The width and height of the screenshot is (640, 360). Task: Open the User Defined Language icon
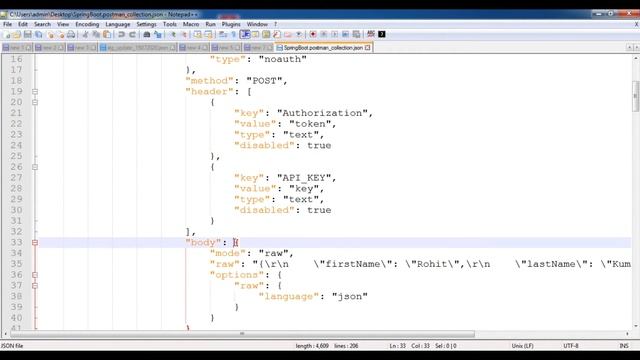point(256,34)
